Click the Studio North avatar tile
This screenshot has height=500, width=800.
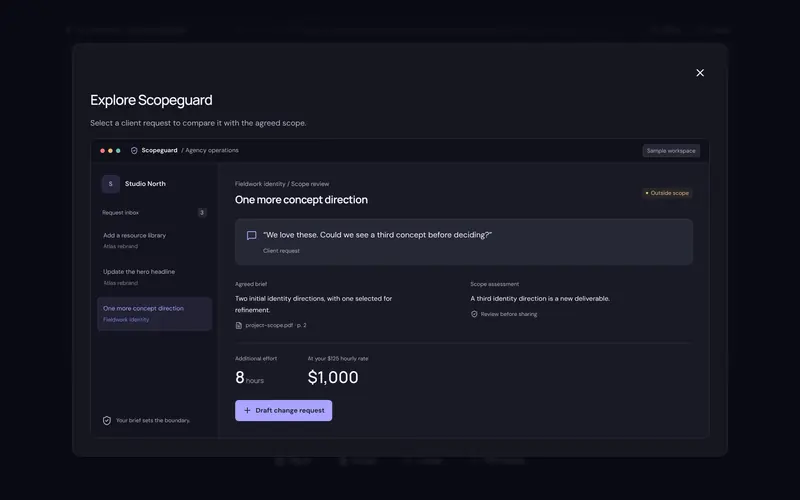(x=110, y=184)
